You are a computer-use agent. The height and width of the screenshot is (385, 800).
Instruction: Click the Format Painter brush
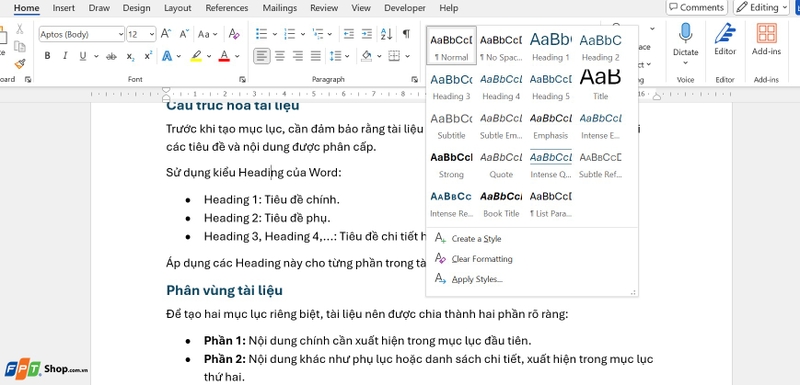pyautogui.click(x=19, y=64)
